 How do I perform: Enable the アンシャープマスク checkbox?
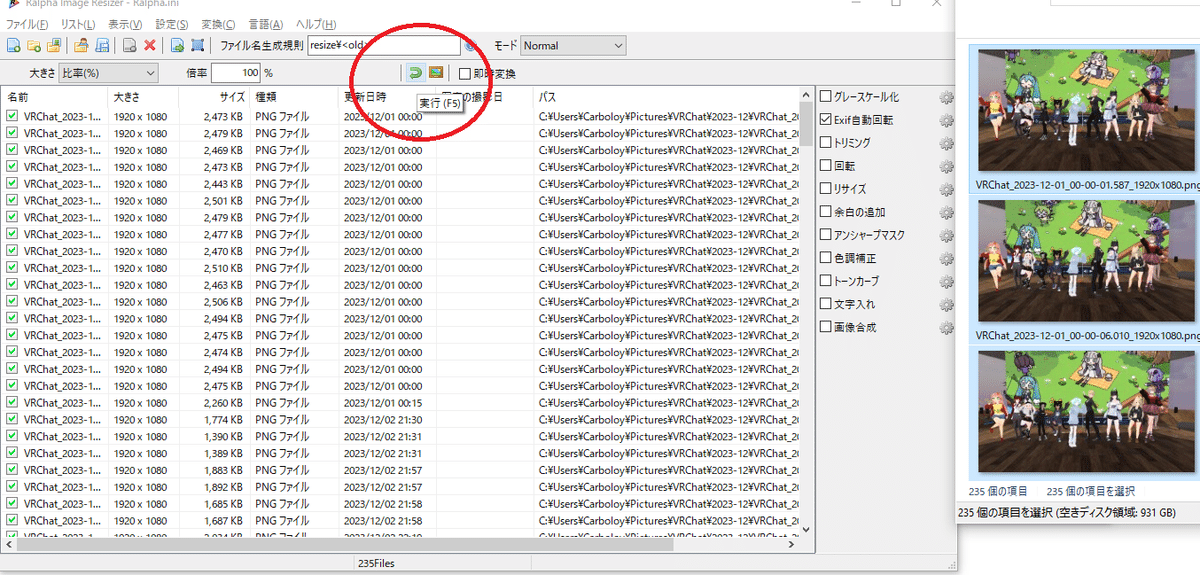click(826, 235)
